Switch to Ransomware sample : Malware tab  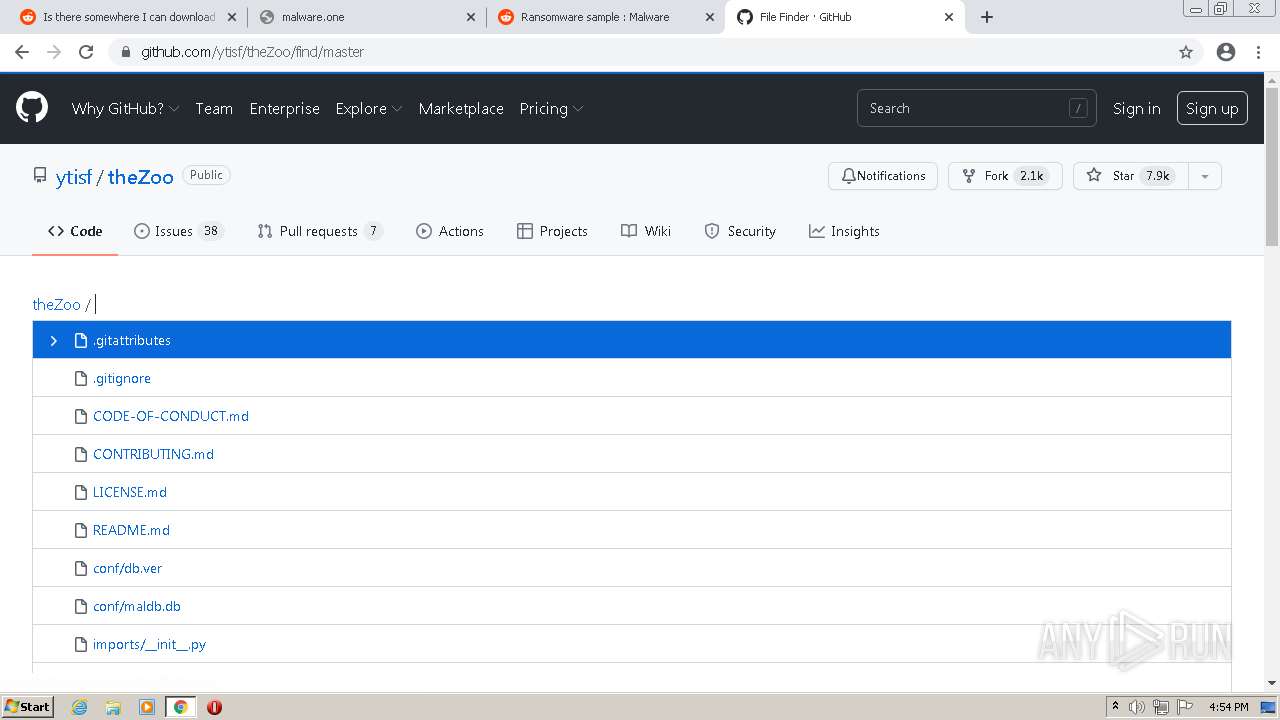(x=605, y=17)
